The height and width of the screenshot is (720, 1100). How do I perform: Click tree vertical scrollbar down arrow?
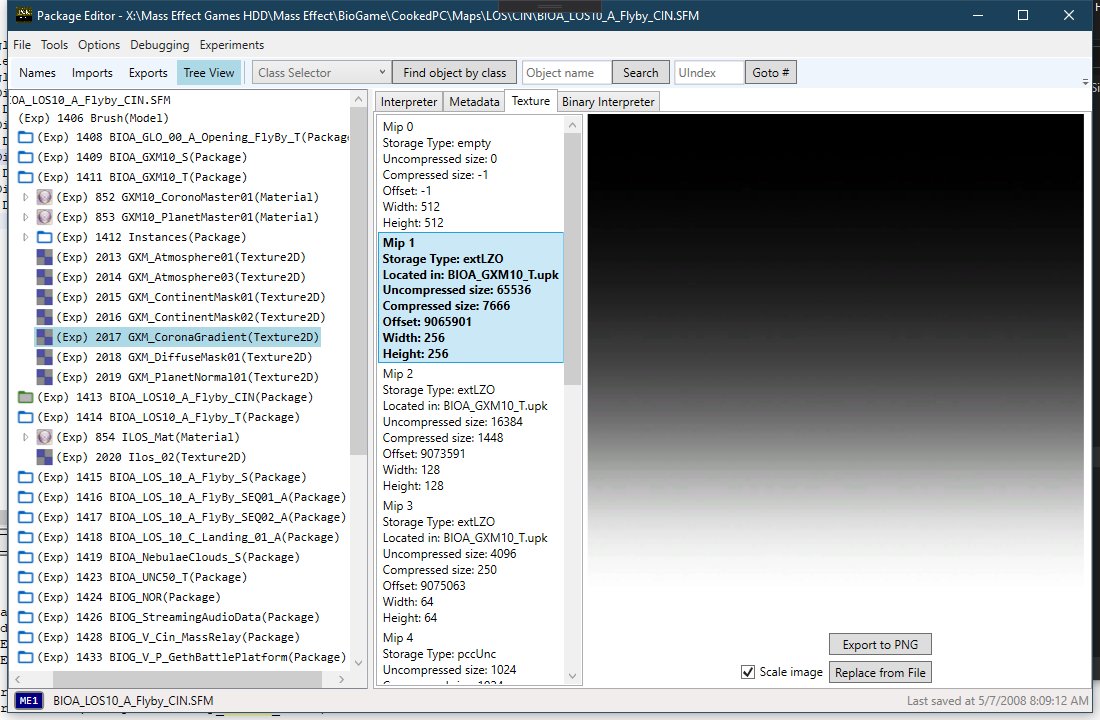pos(358,662)
